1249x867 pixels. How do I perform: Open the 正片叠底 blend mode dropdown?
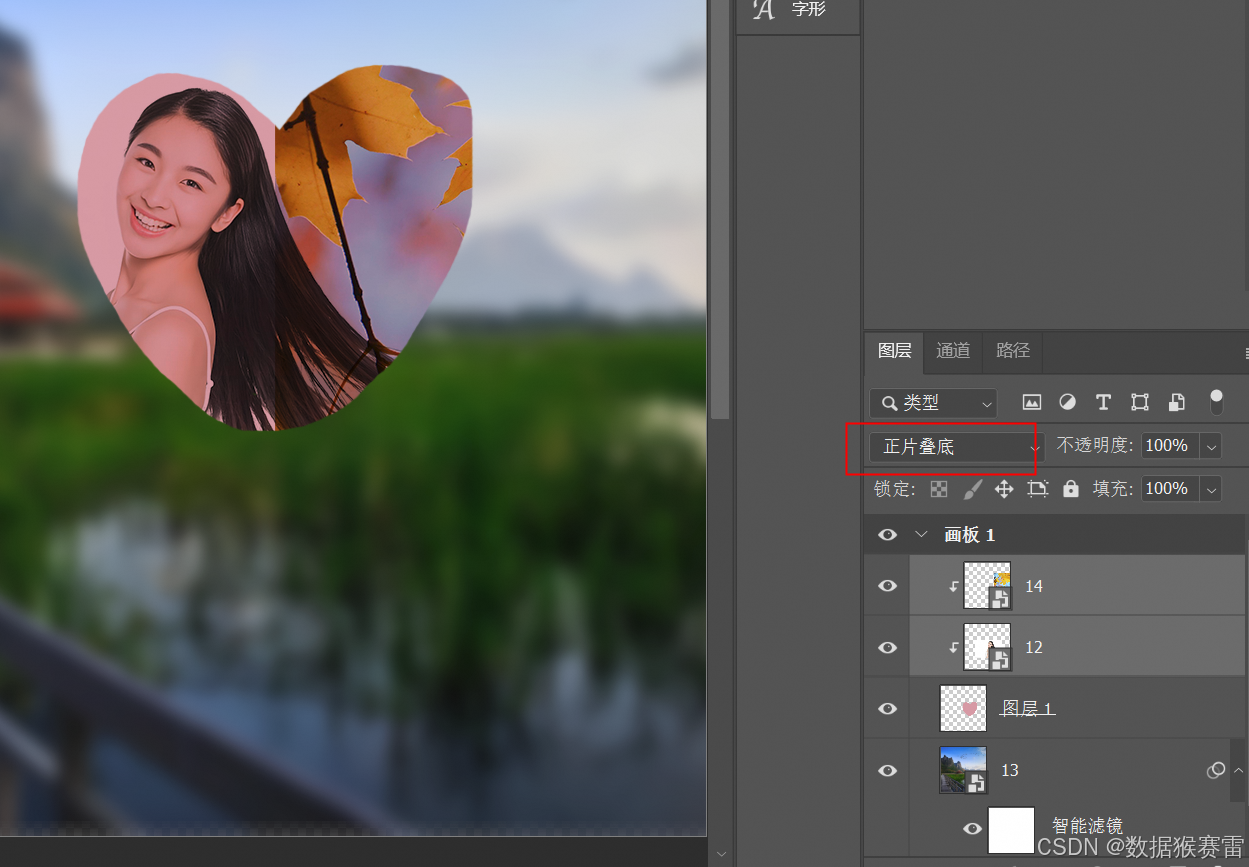tap(956, 446)
